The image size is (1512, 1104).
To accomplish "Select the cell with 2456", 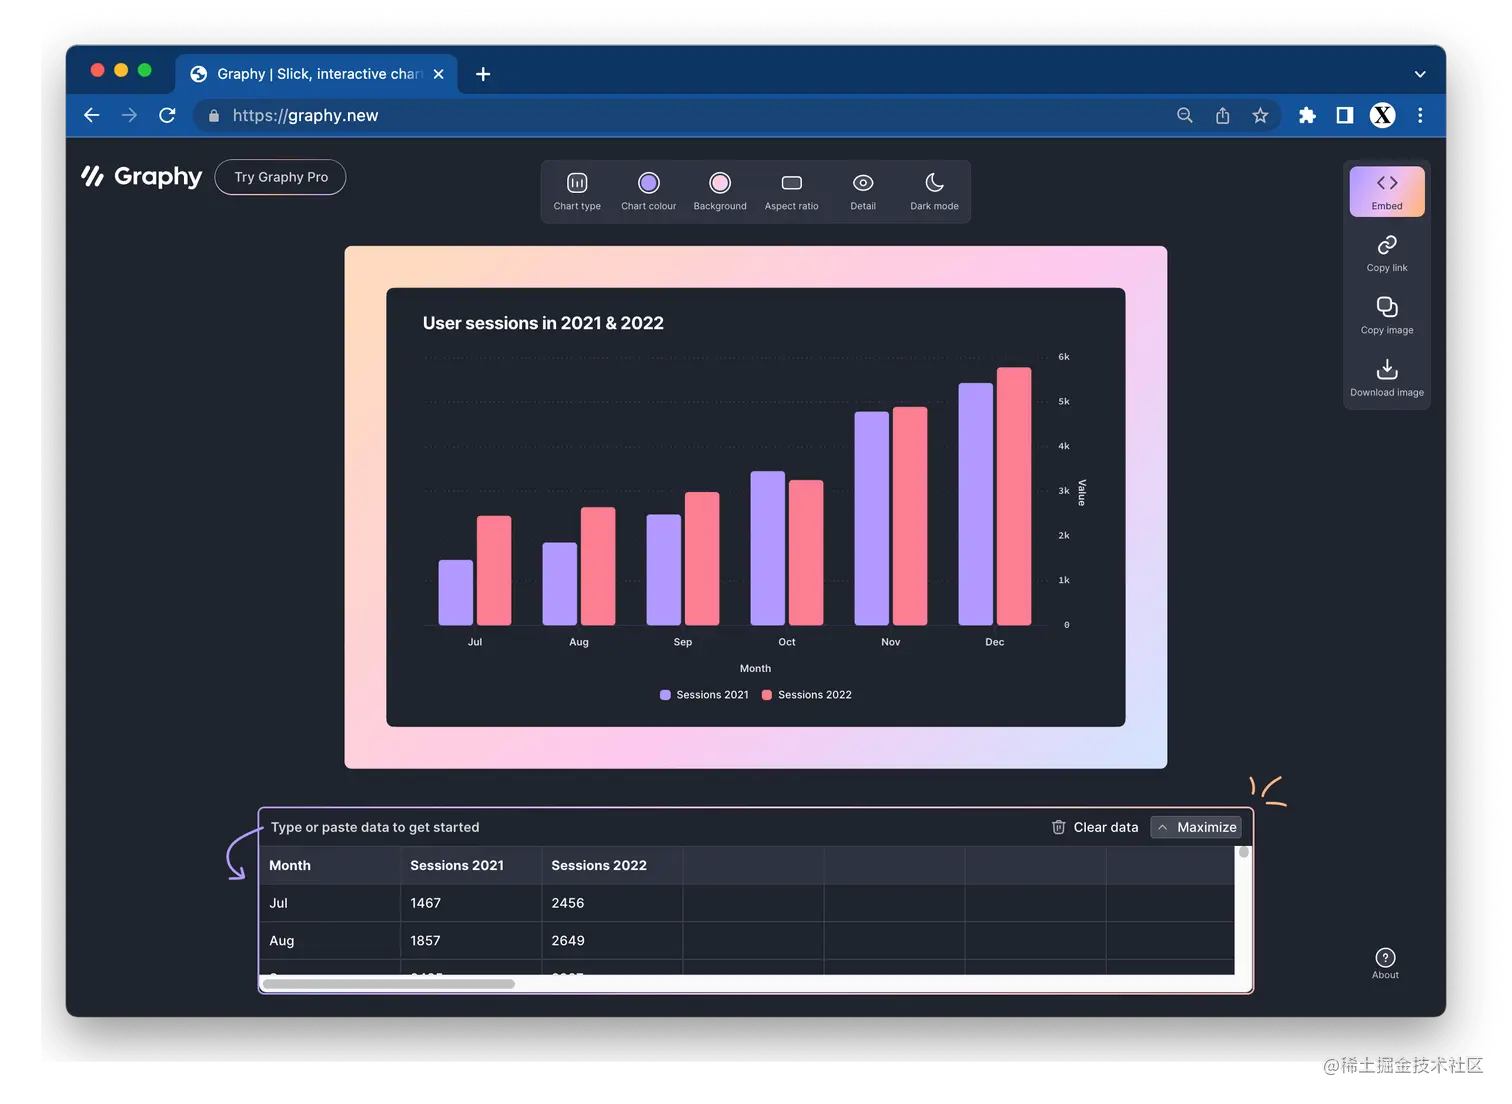I will [612, 903].
